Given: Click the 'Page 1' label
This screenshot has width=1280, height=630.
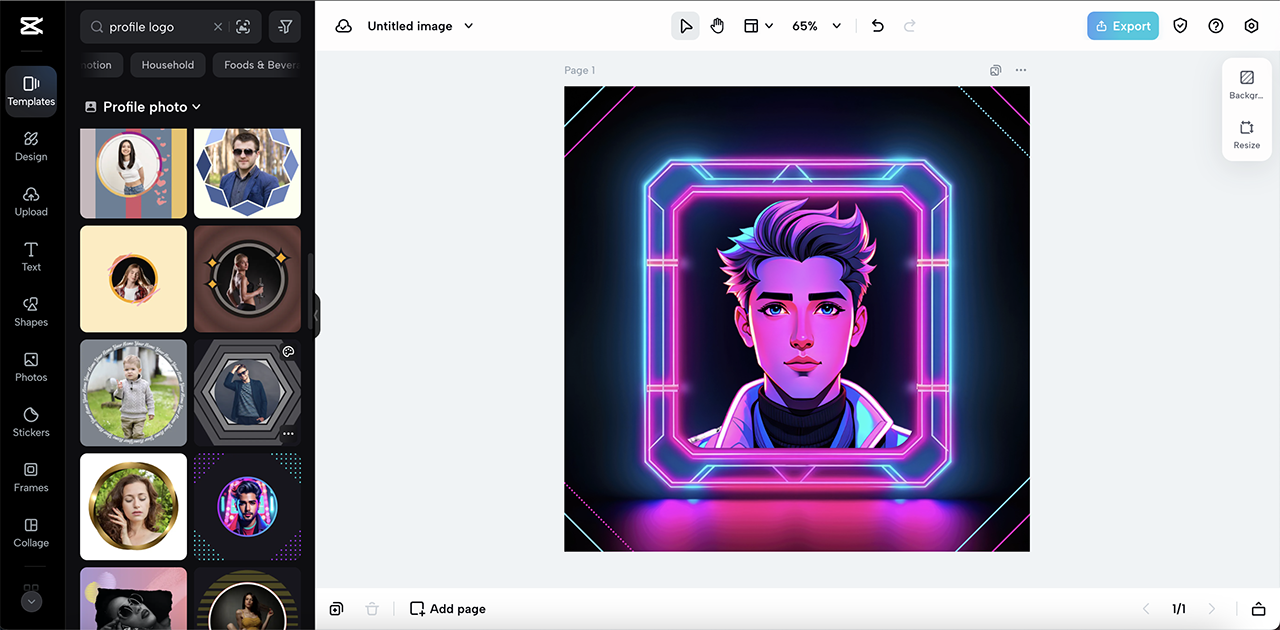Looking at the screenshot, I should pos(580,70).
